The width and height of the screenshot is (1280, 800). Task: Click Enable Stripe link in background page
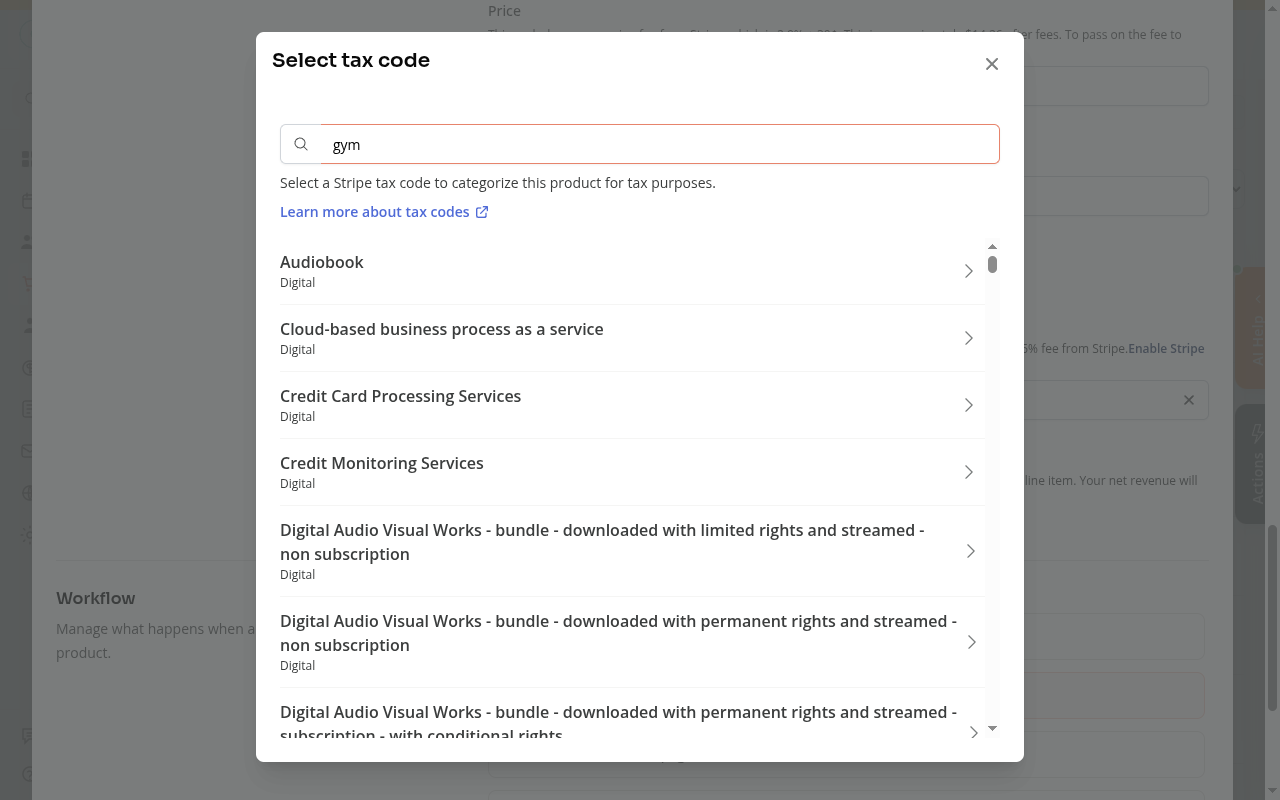(x=1166, y=349)
